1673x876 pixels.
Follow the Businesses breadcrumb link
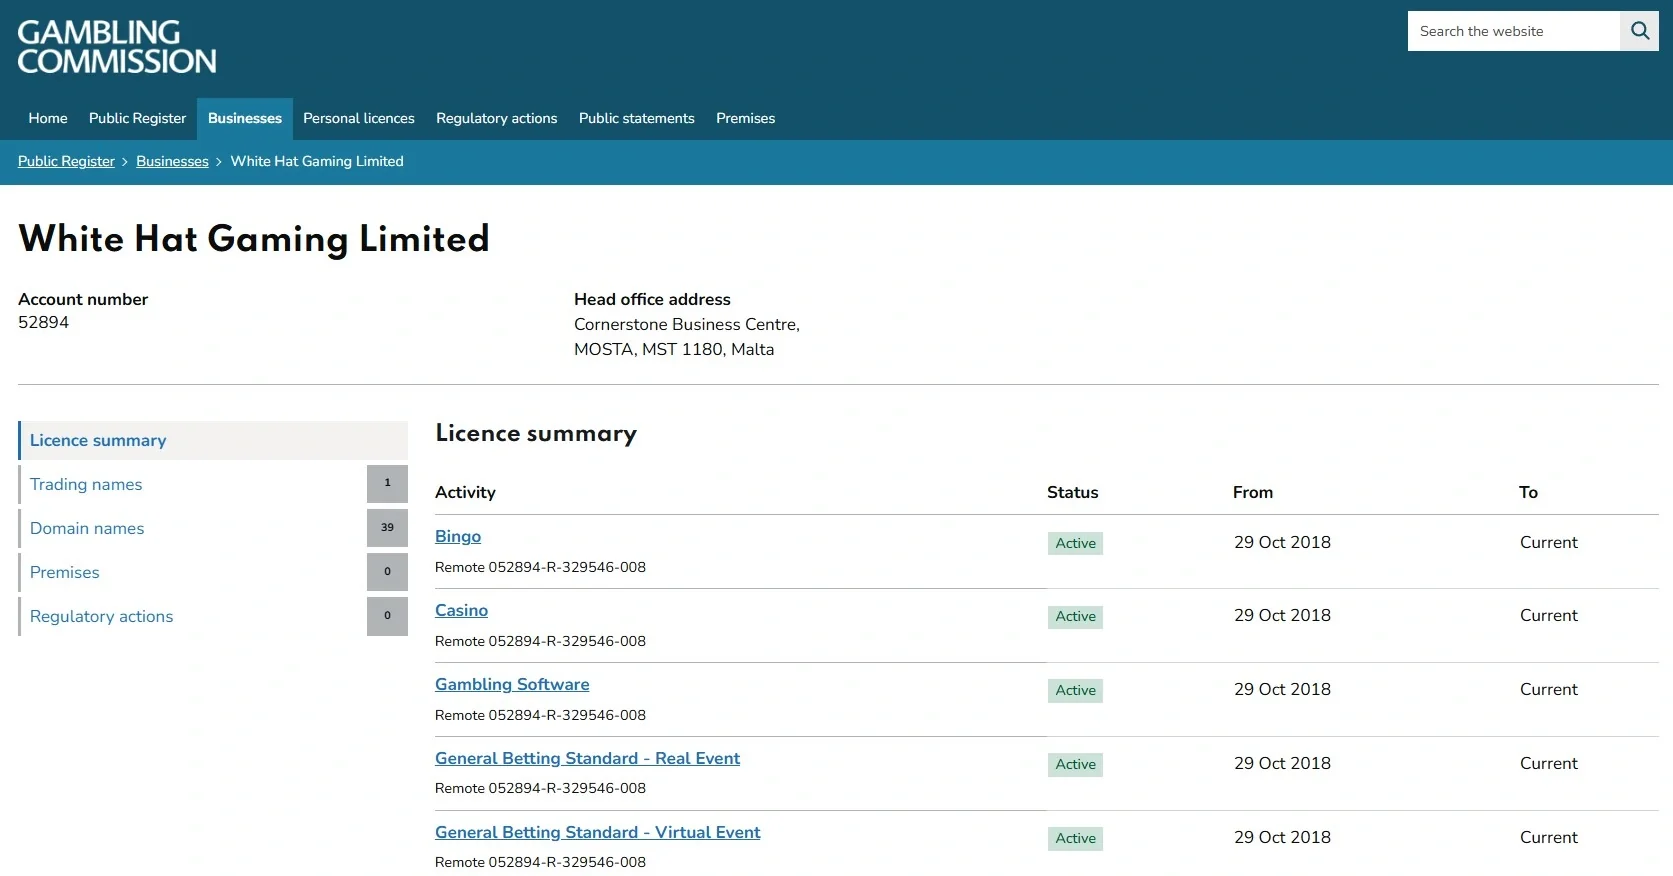coord(172,161)
